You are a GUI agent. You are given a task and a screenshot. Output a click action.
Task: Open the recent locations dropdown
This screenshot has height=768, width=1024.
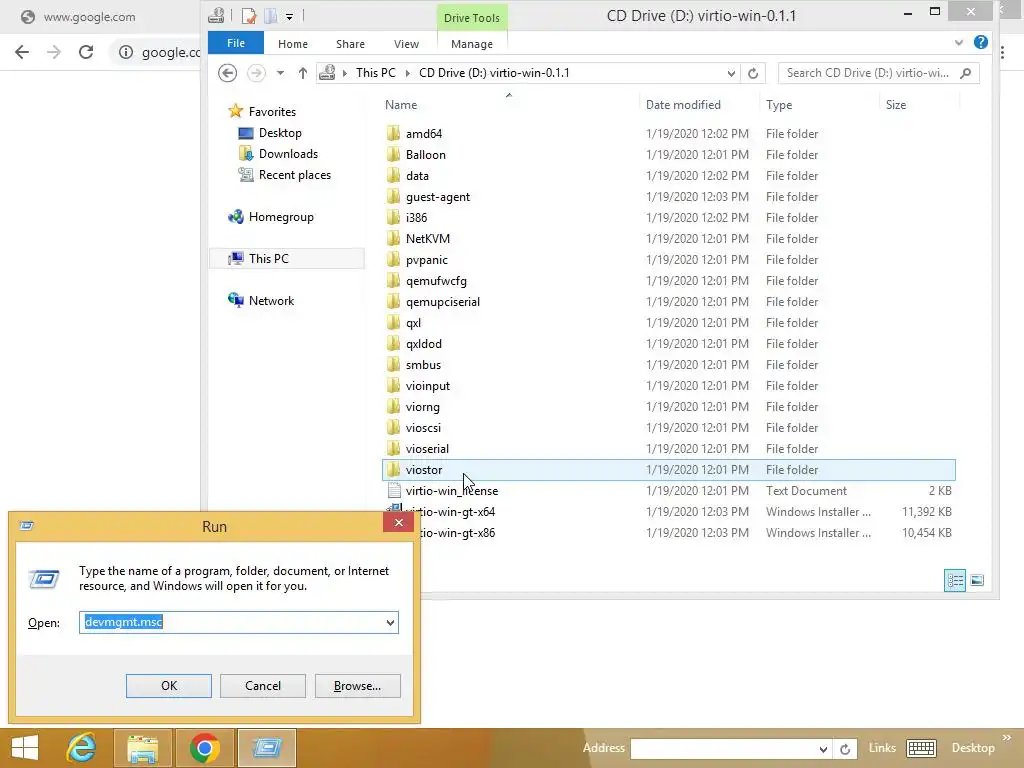tap(280, 73)
